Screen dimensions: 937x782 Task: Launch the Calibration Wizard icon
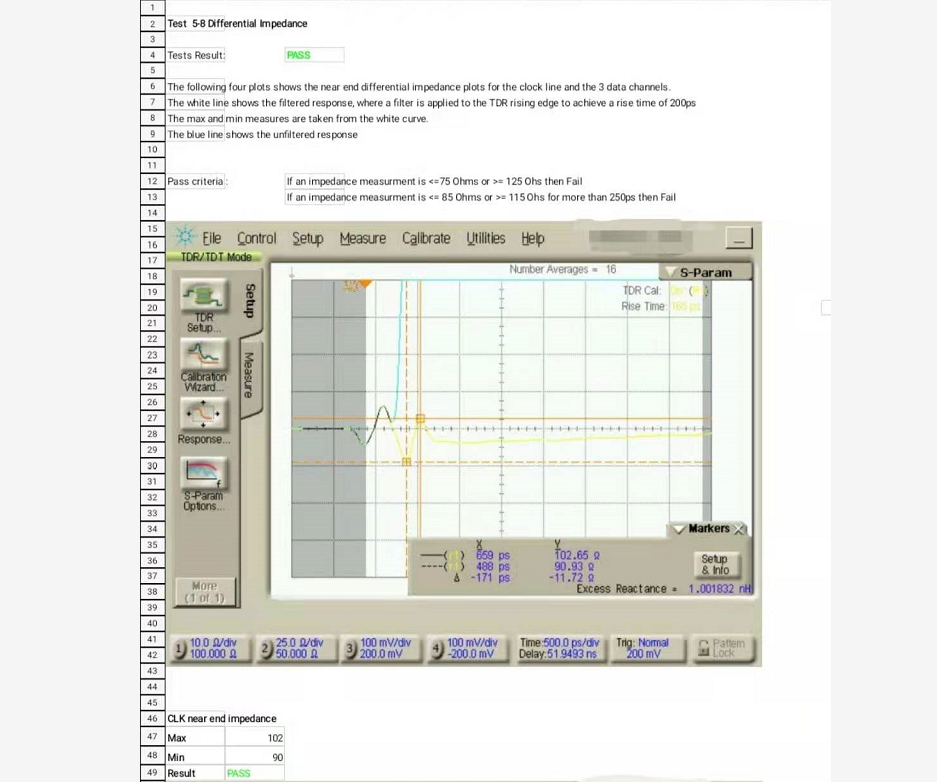[x=203, y=356]
